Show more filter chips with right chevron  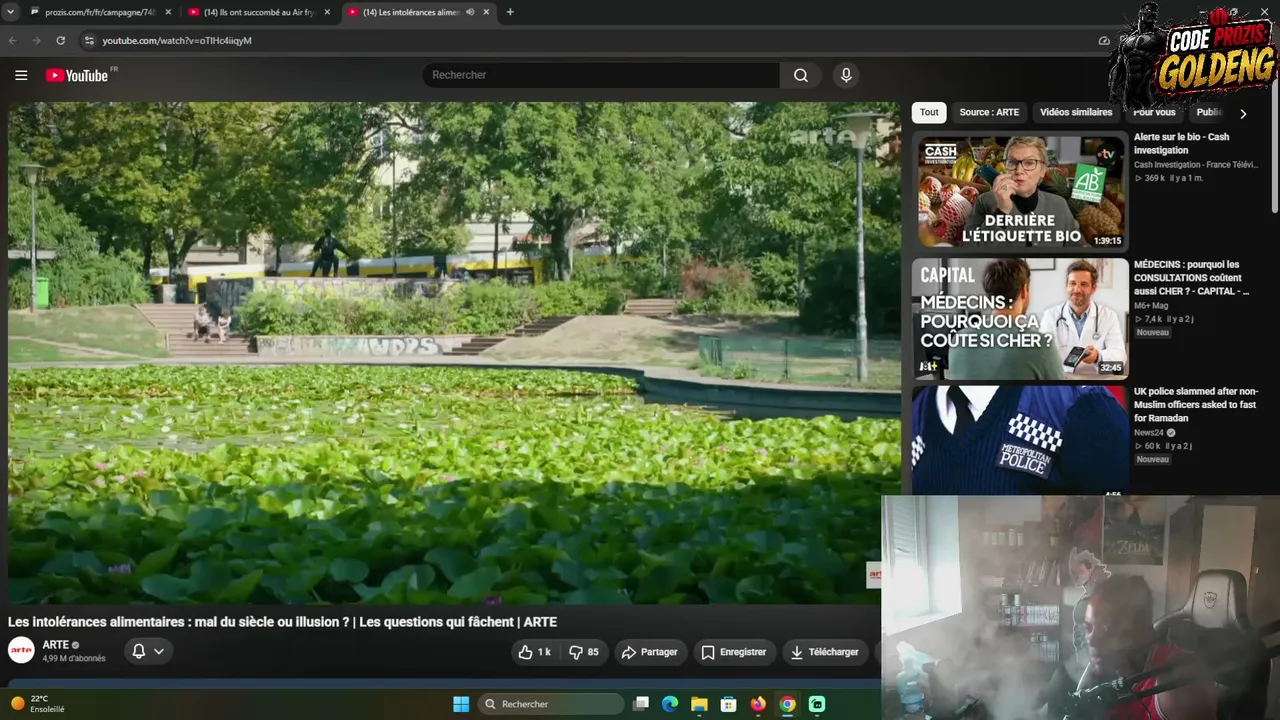tap(1243, 113)
